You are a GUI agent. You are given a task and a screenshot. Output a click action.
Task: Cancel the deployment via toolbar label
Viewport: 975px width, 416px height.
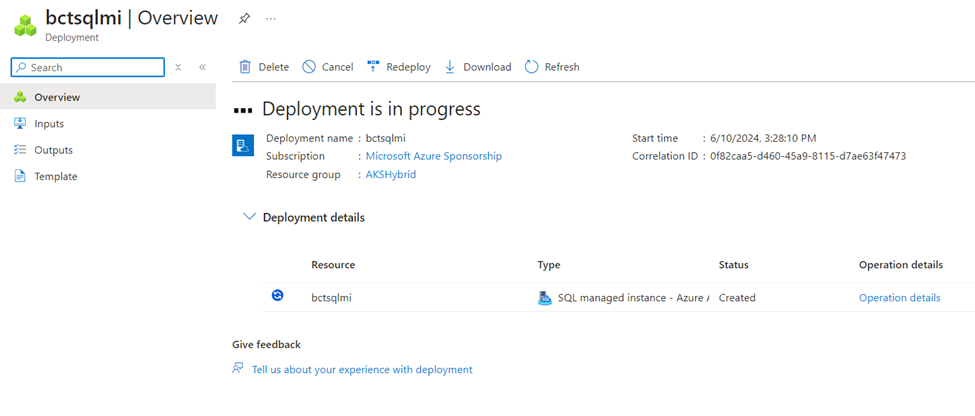point(338,67)
